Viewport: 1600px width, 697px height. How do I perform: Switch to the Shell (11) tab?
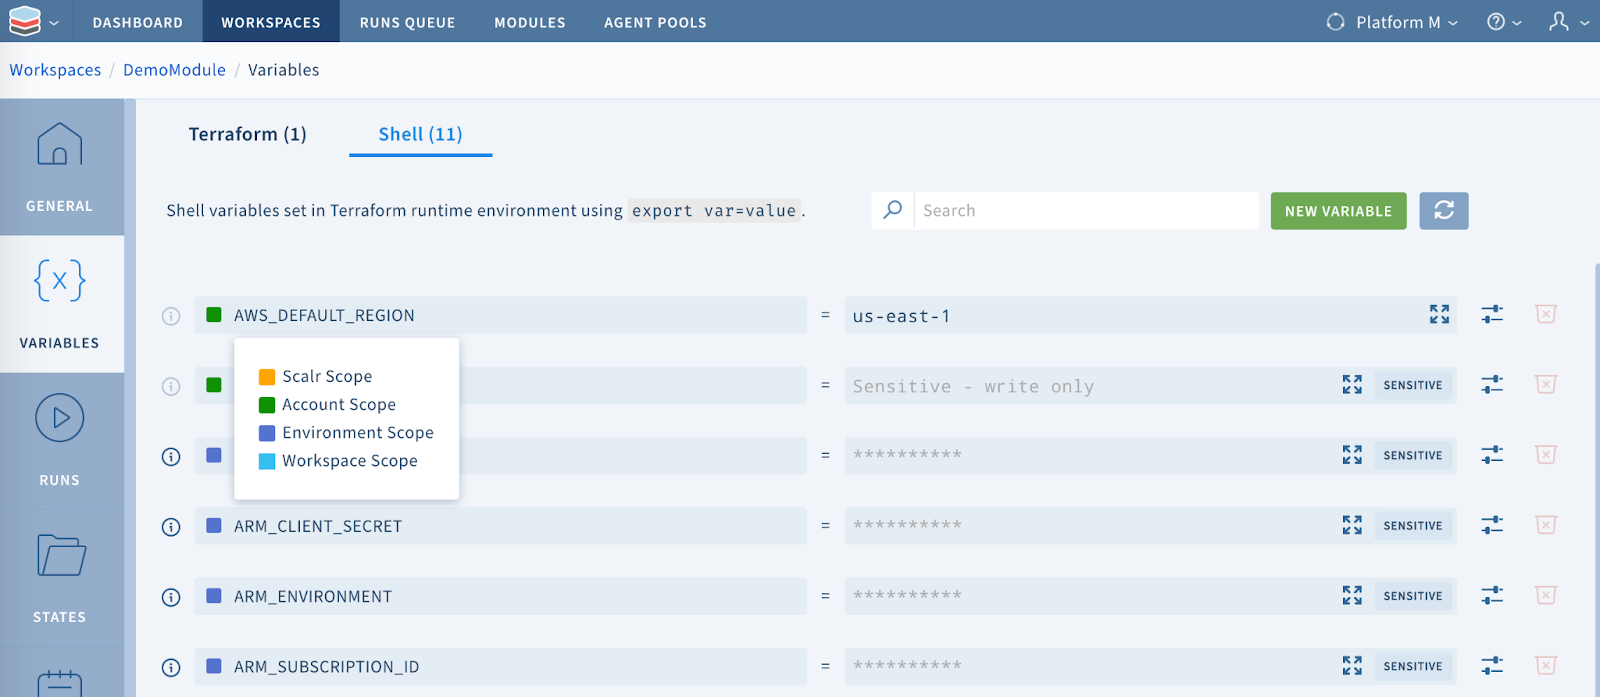(x=420, y=134)
